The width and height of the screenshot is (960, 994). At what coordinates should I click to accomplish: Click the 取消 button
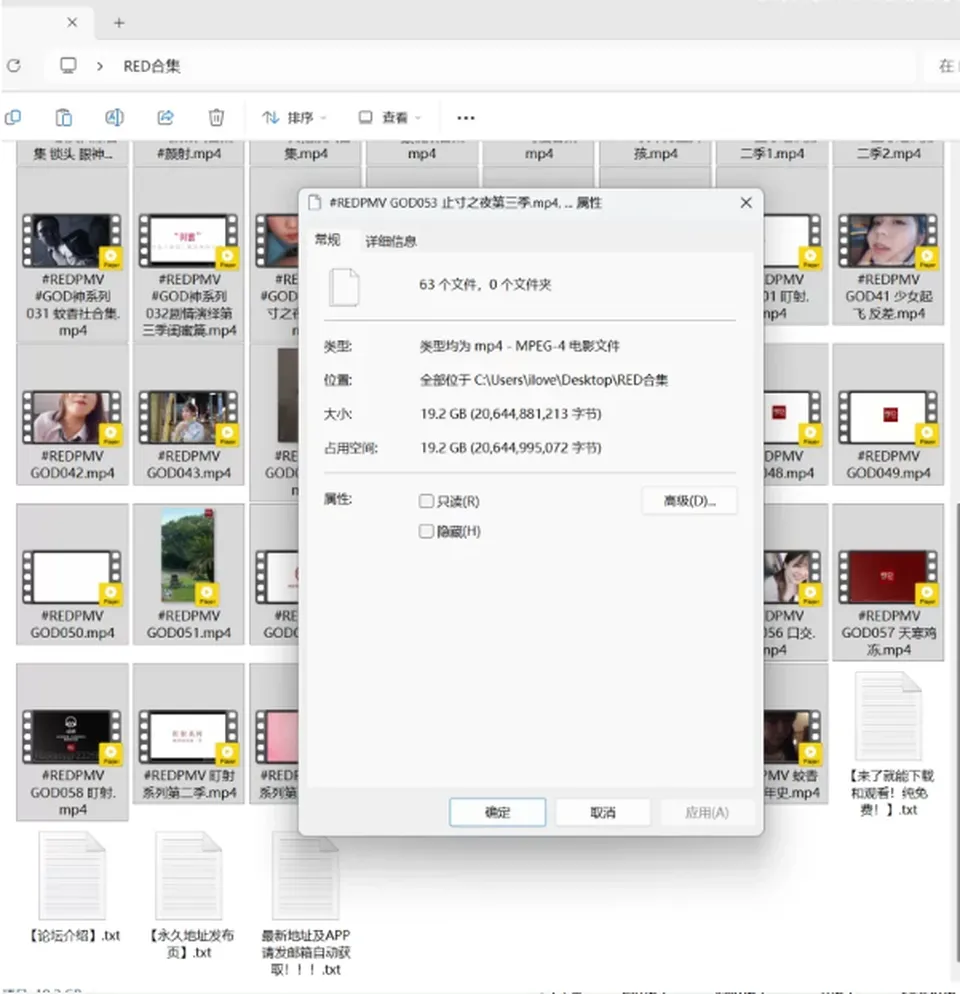(602, 812)
